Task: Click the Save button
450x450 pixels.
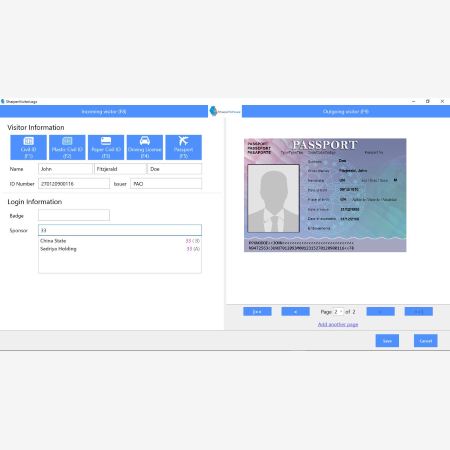Action: point(387,341)
